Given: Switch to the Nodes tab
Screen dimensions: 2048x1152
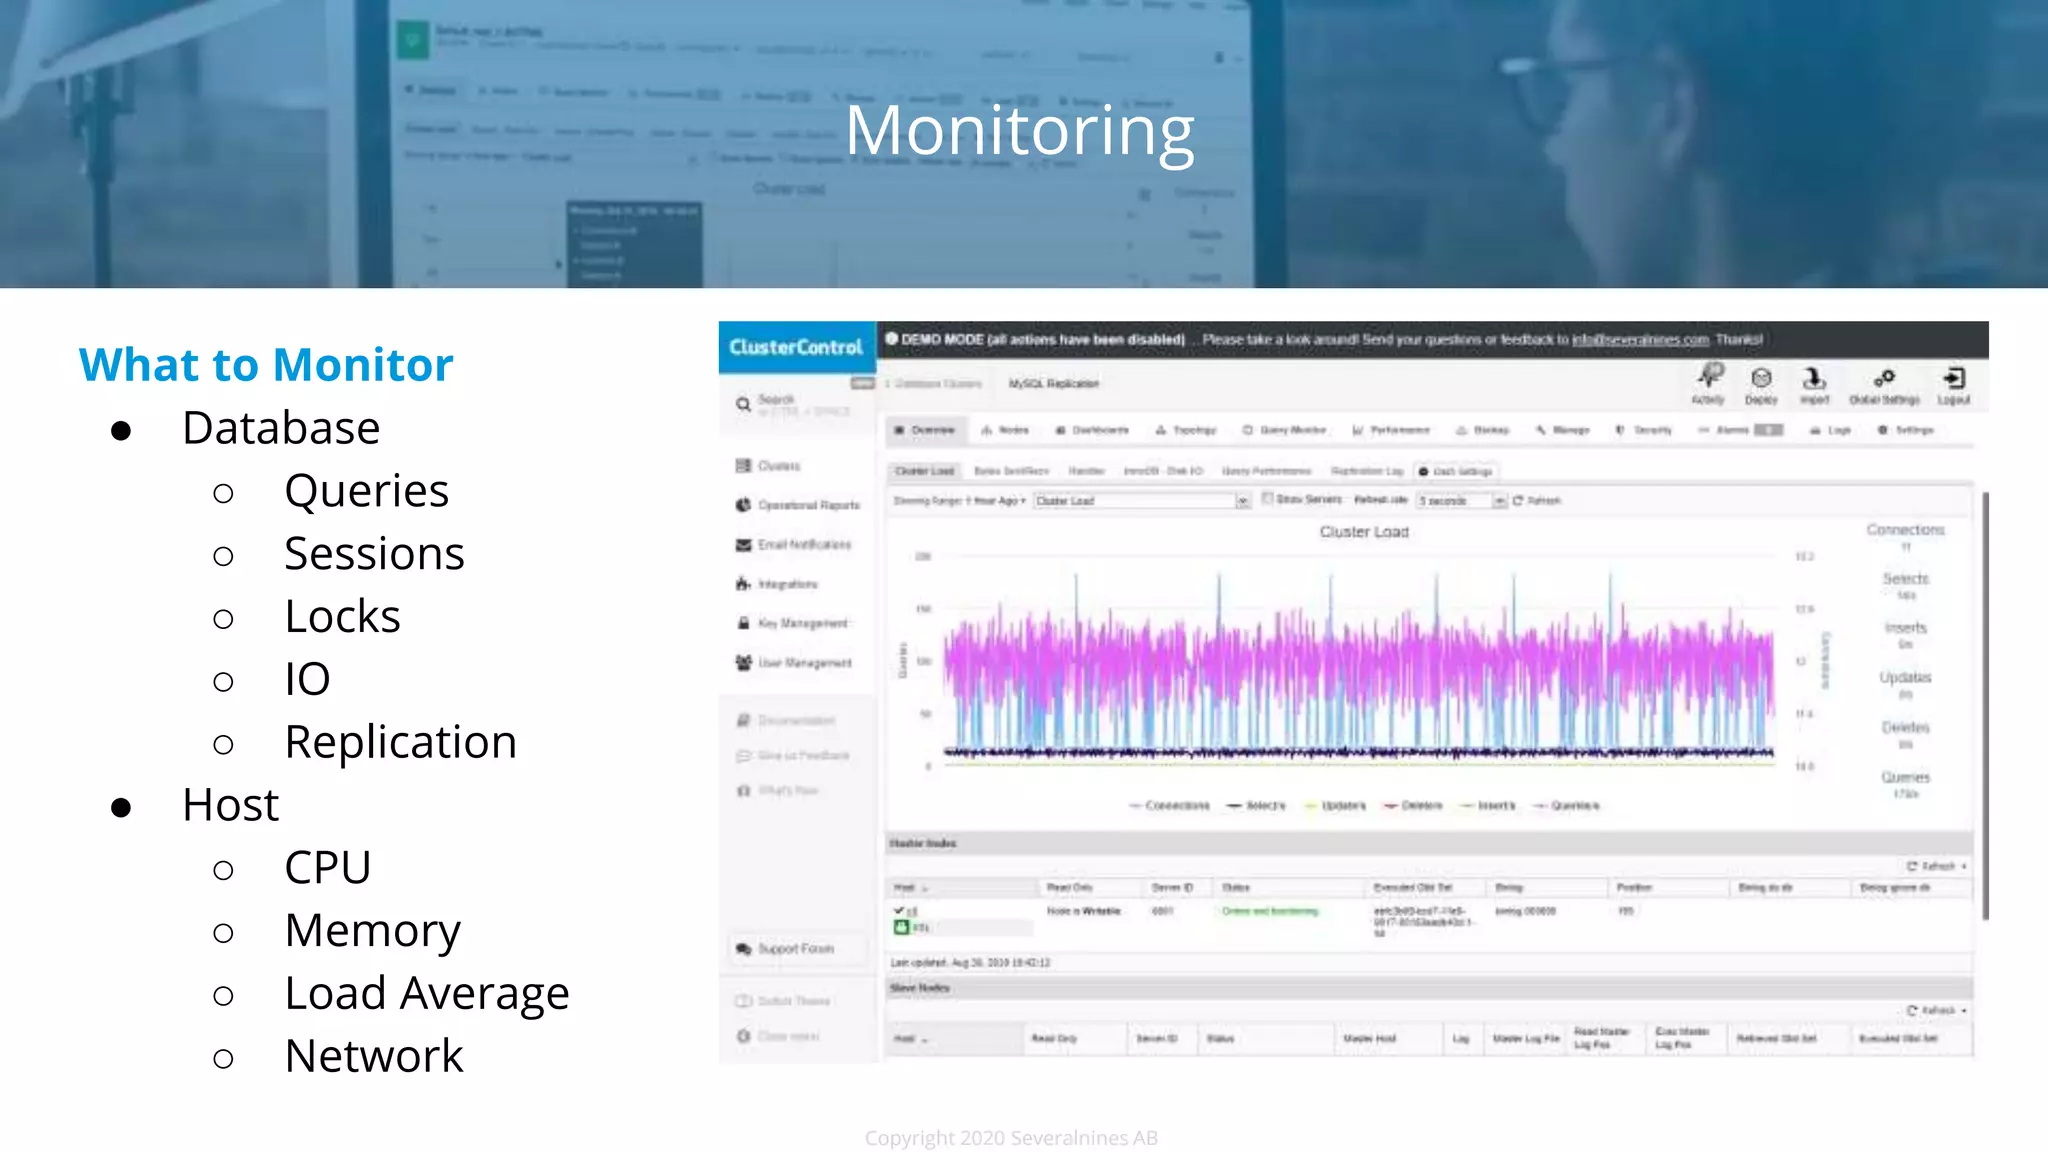Looking at the screenshot, I should [1005, 431].
